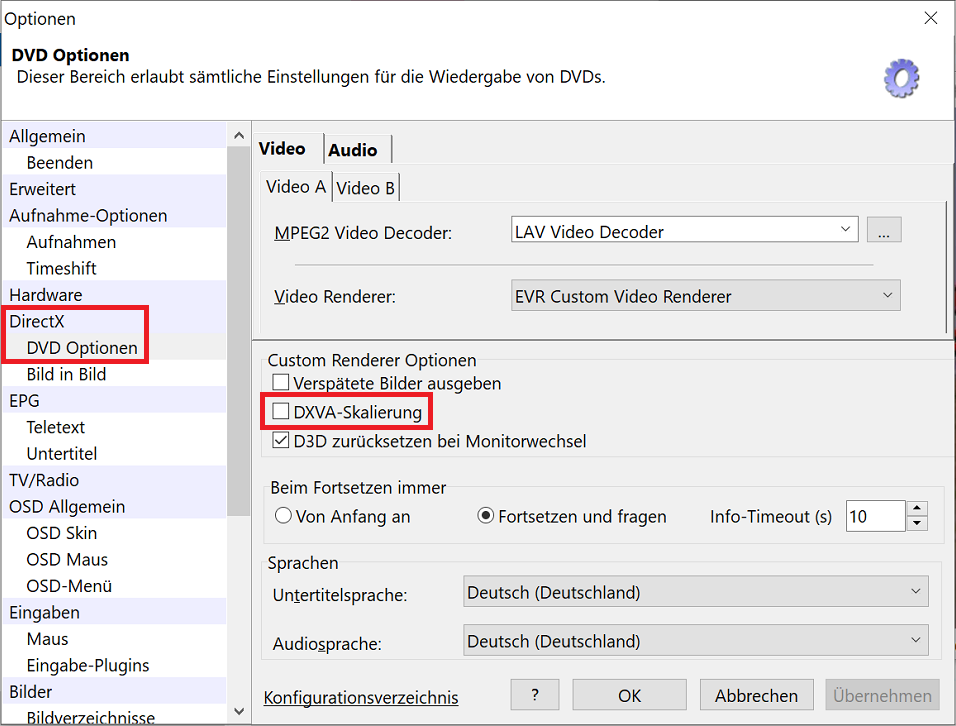Expand the Video Renderer dropdown
Screen dimensions: 956x726
pos(704,296)
